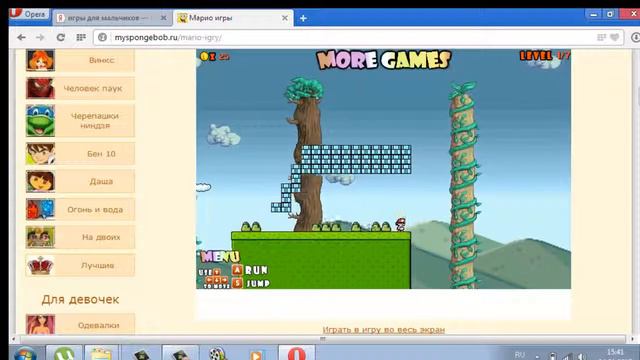Screen dimensions: 640x360
Task: Click the coin counter in the game
Action: pos(215,57)
